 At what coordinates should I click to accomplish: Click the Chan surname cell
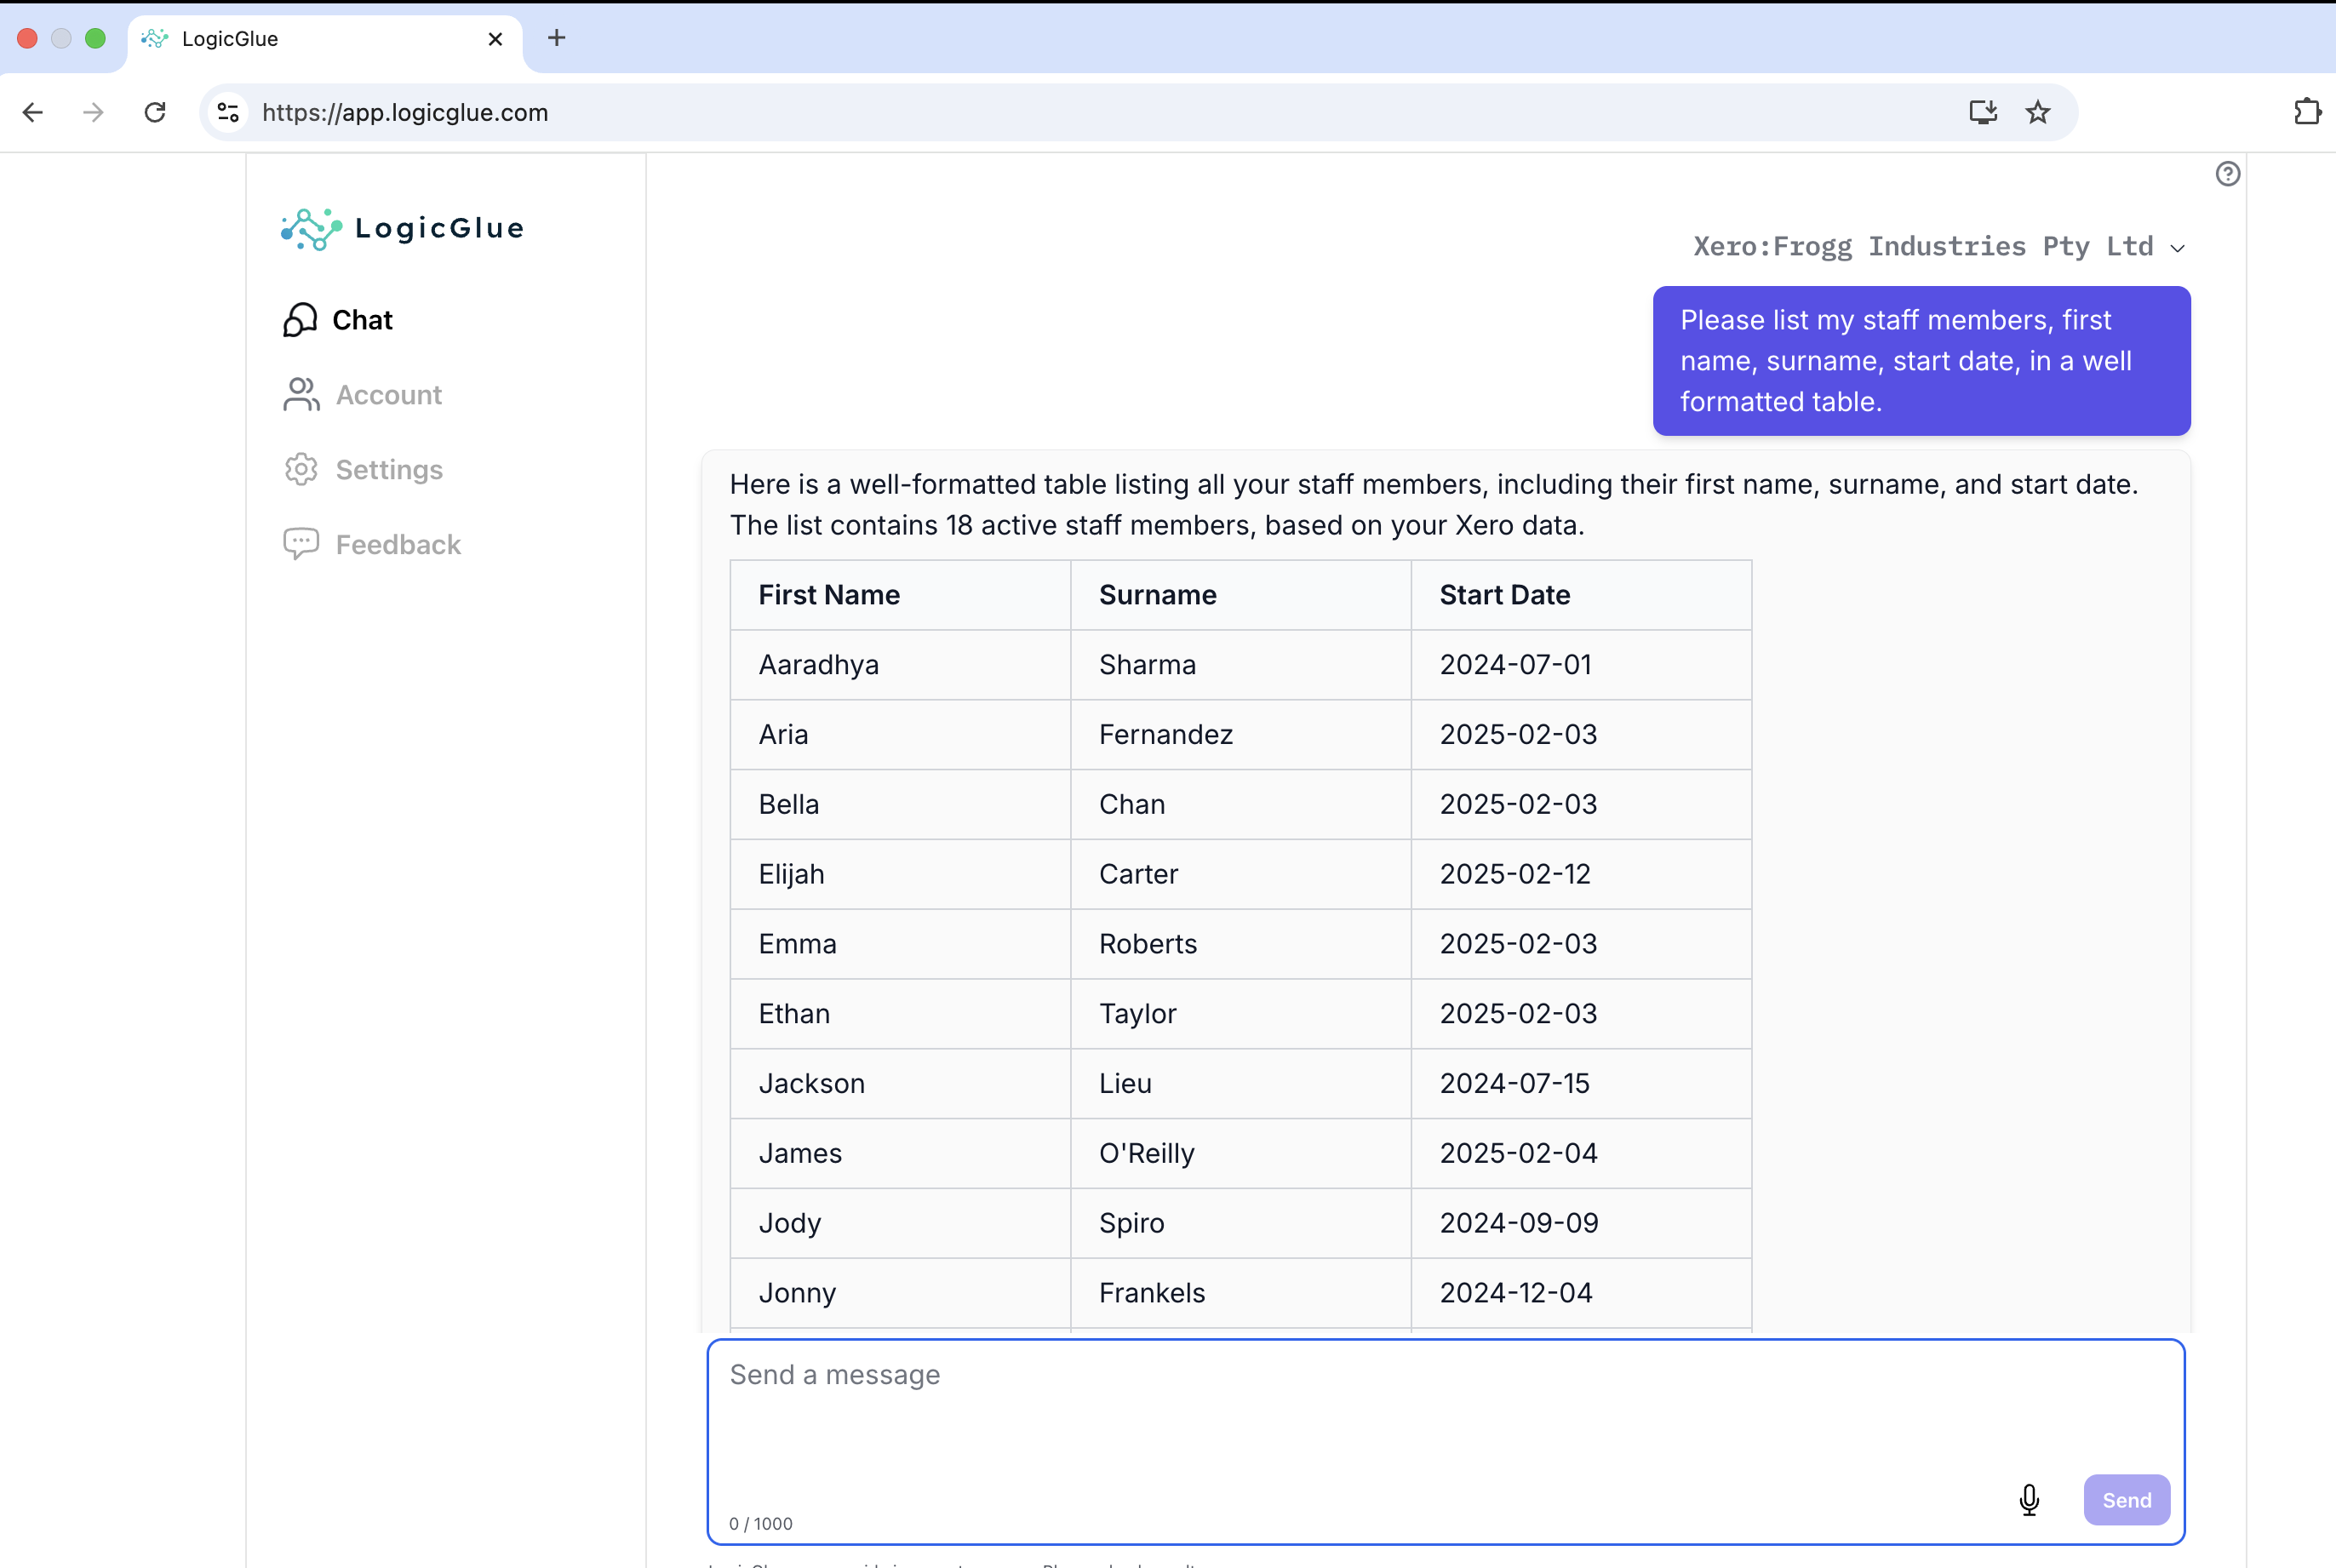coord(1241,805)
